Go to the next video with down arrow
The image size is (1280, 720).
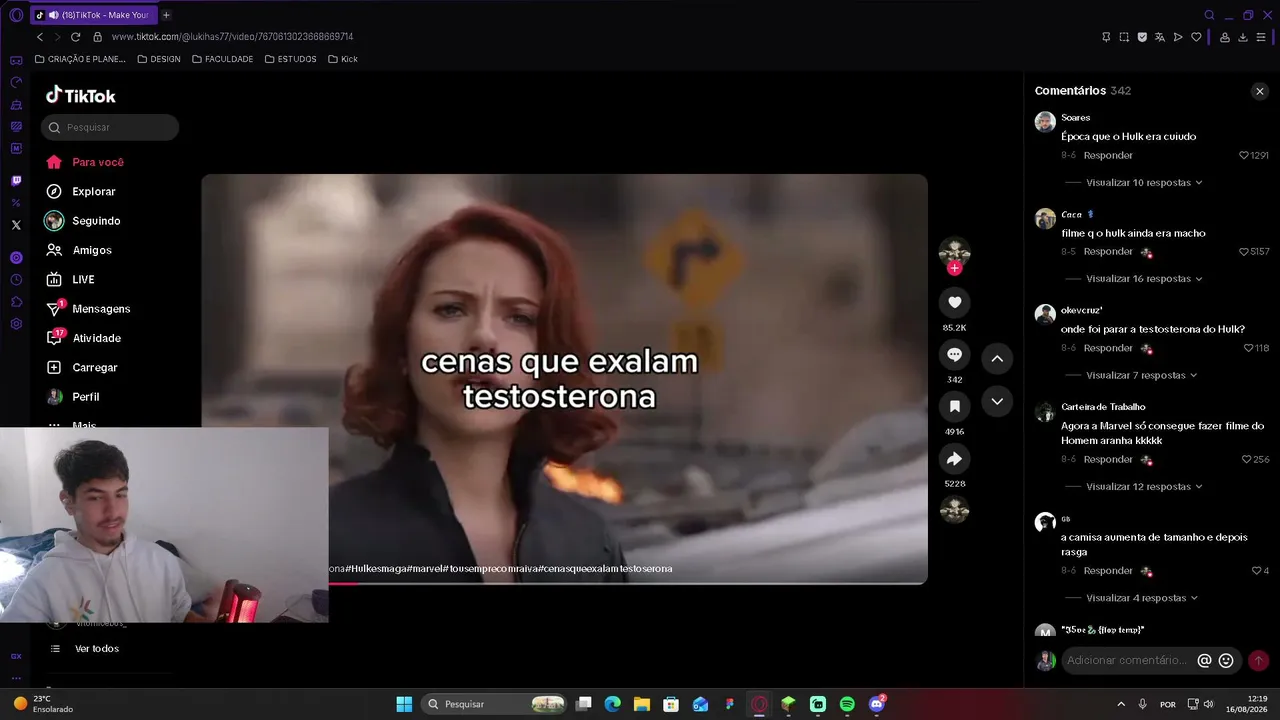tap(997, 401)
